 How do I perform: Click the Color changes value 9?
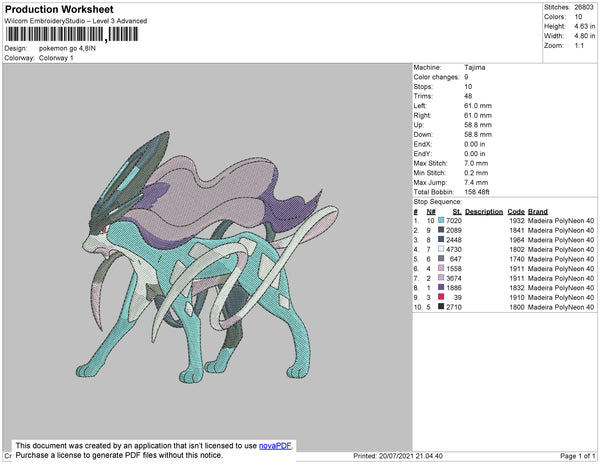[x=466, y=77]
